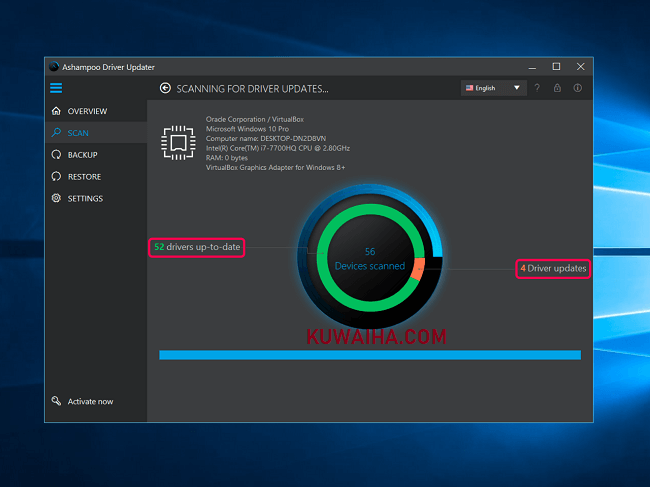The width and height of the screenshot is (650, 487).
Task: Click the US flag language icon
Action: tap(469, 88)
